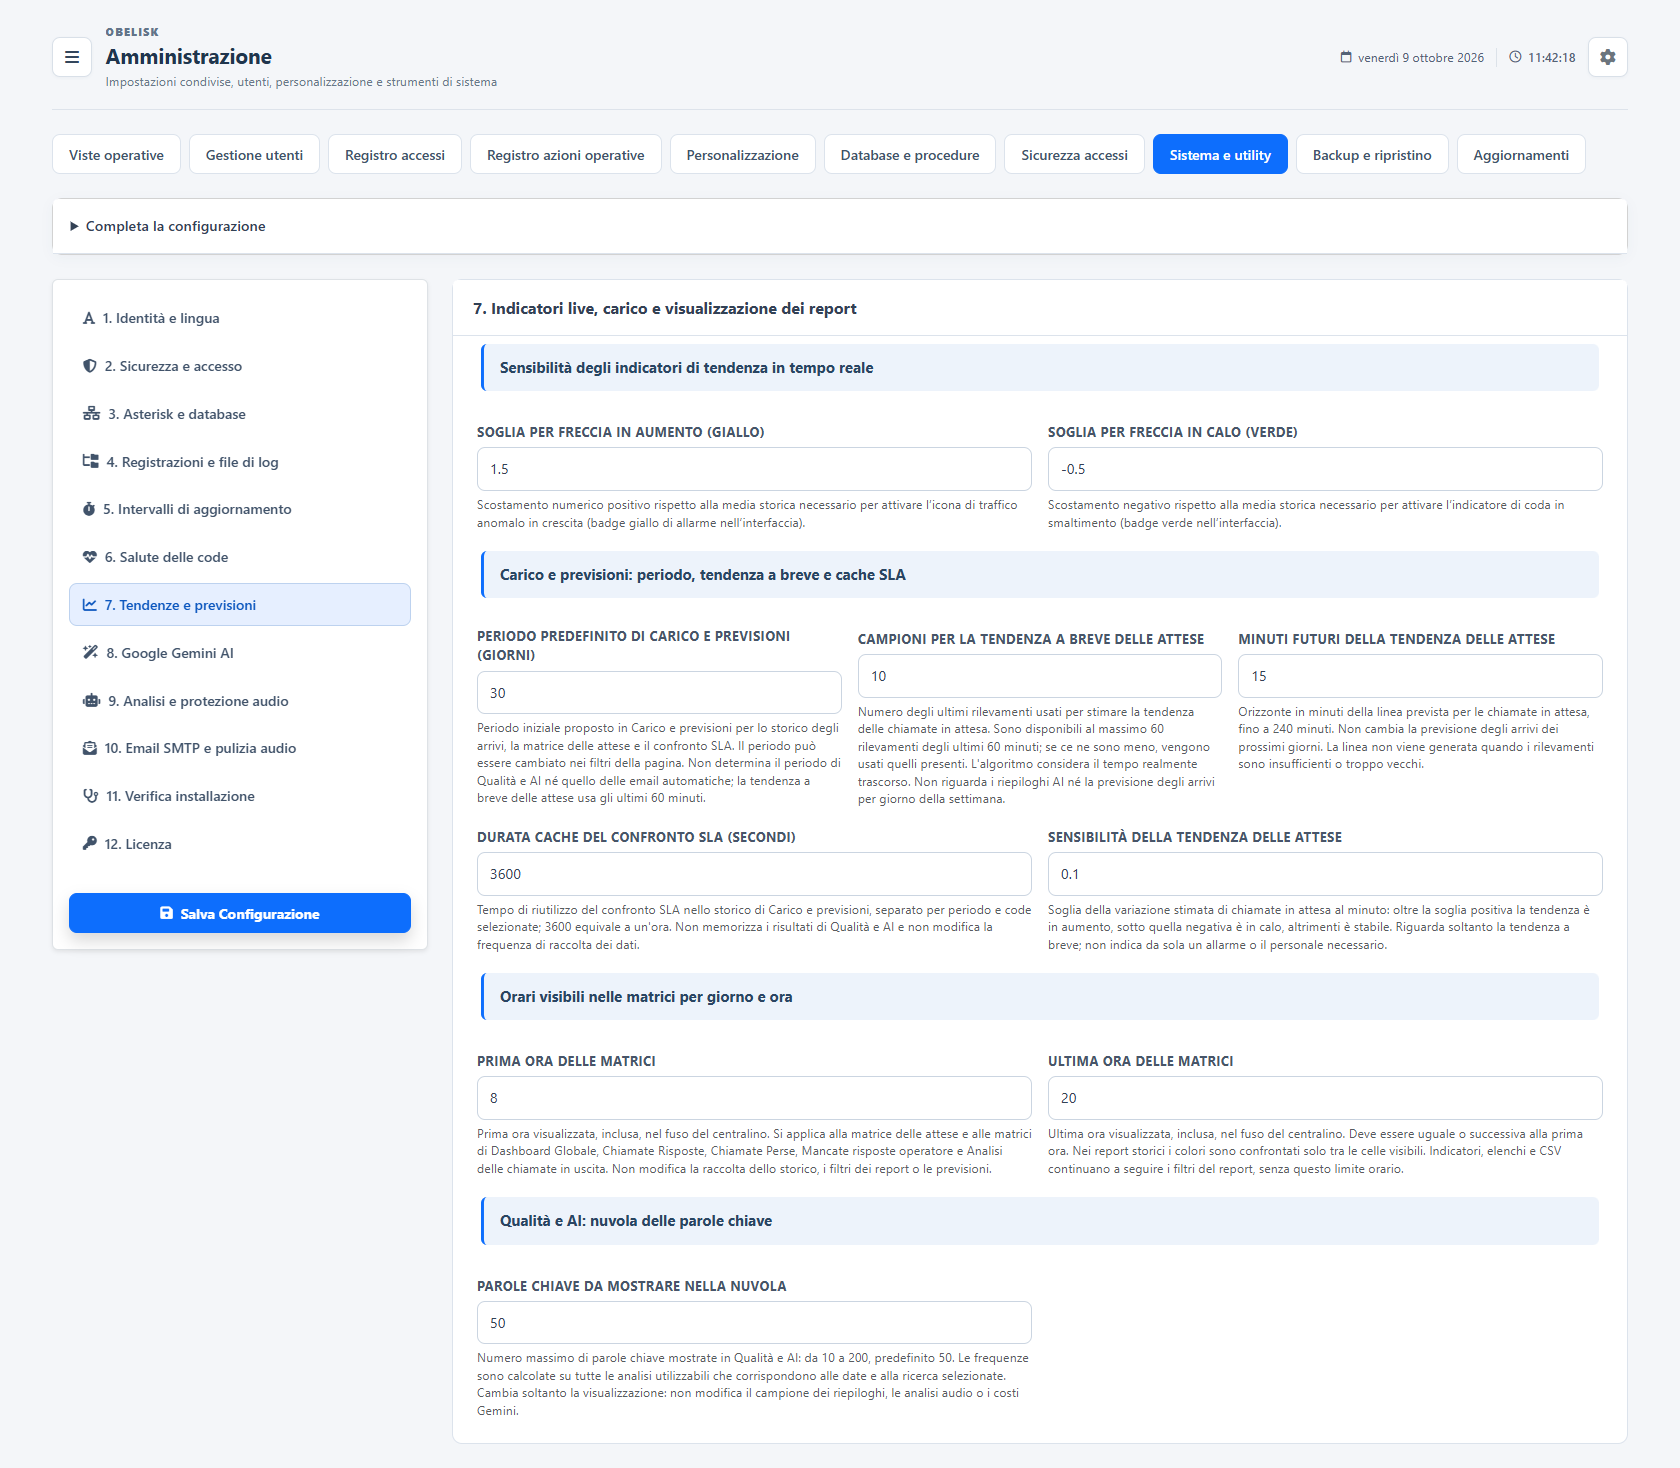Switch to the Viste operative tab

(116, 155)
